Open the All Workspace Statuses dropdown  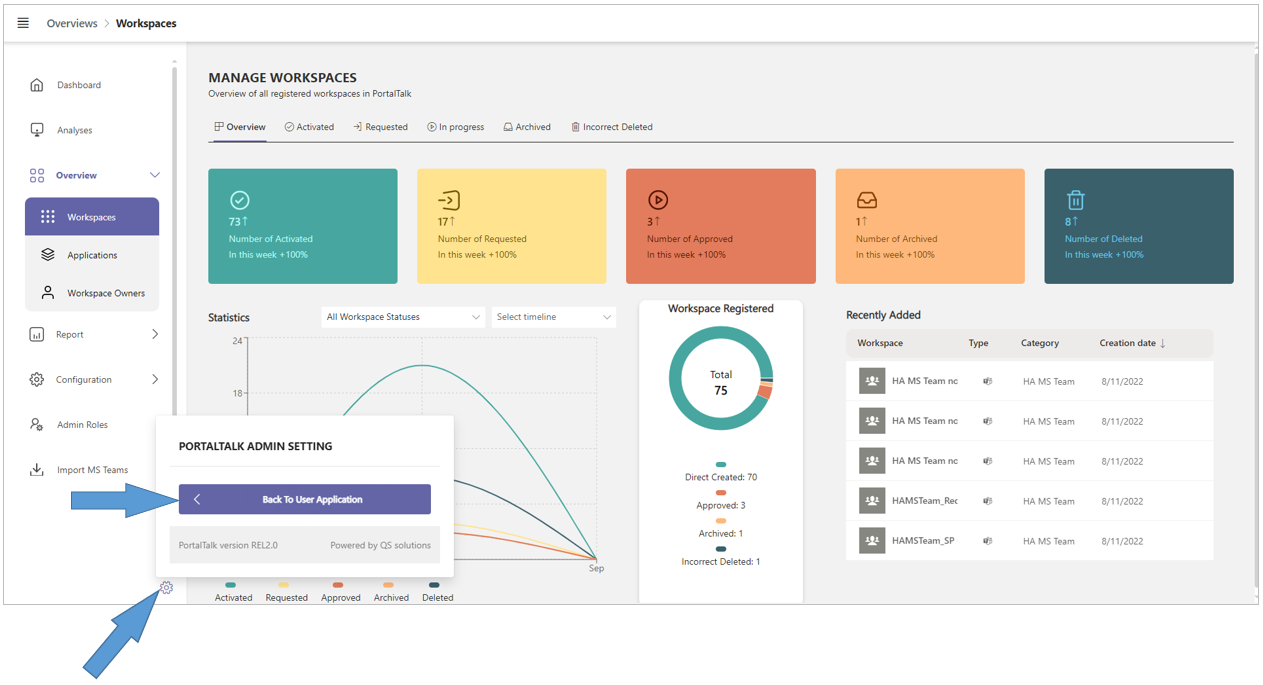pyautogui.click(x=403, y=317)
